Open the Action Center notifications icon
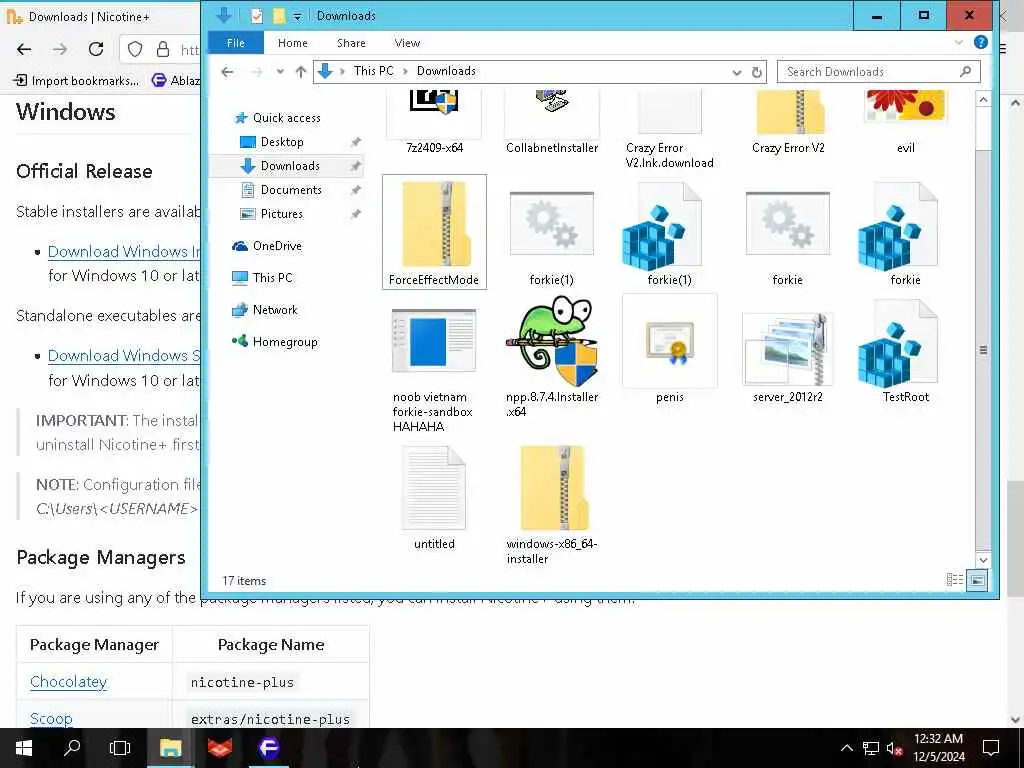Screen dimensions: 1024x768 coord(991,748)
